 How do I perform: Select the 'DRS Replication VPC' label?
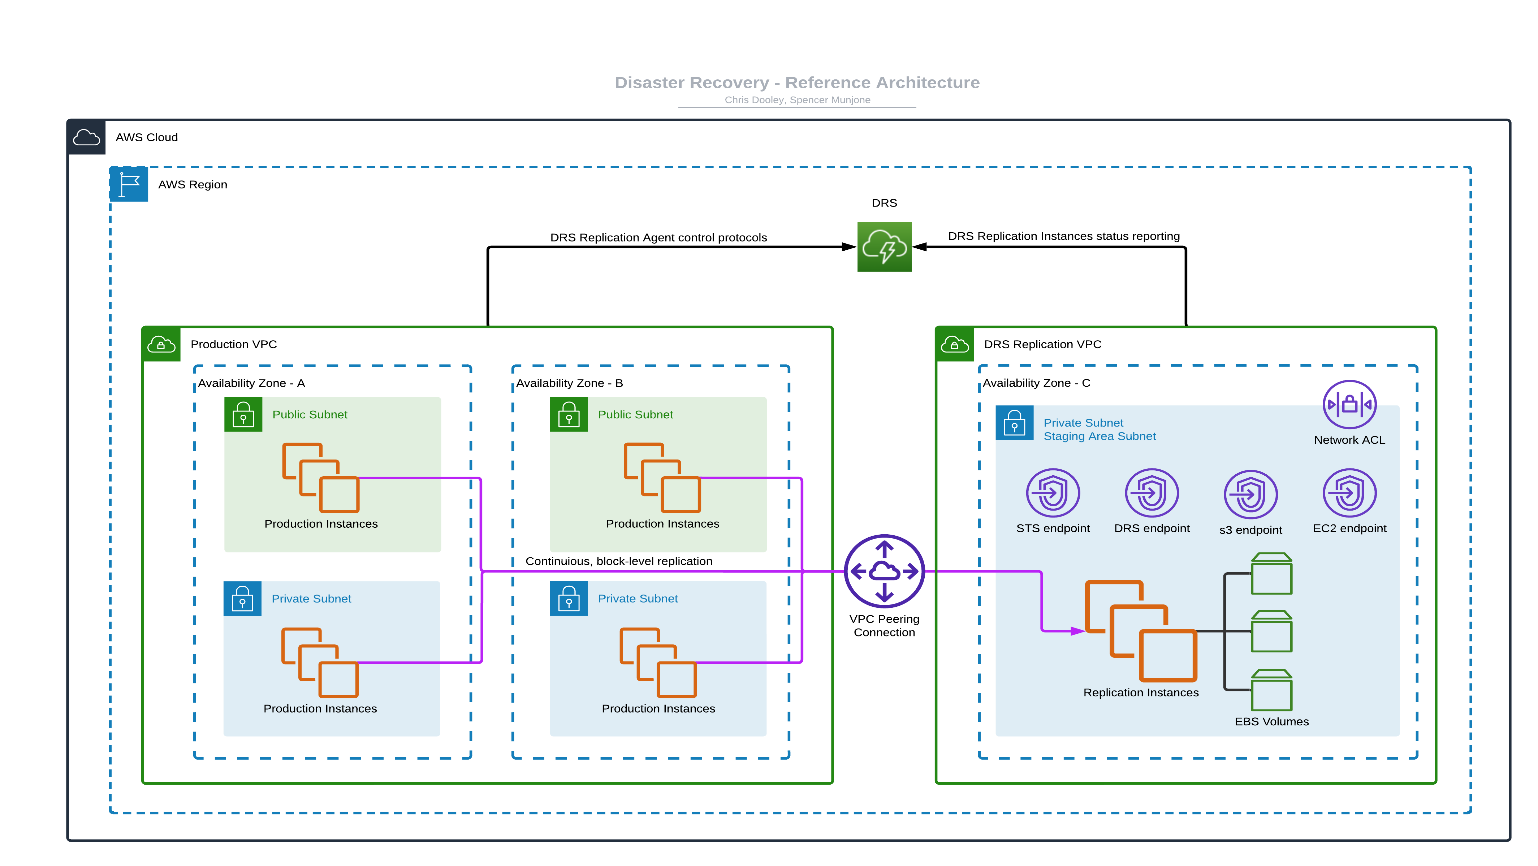point(1043,345)
